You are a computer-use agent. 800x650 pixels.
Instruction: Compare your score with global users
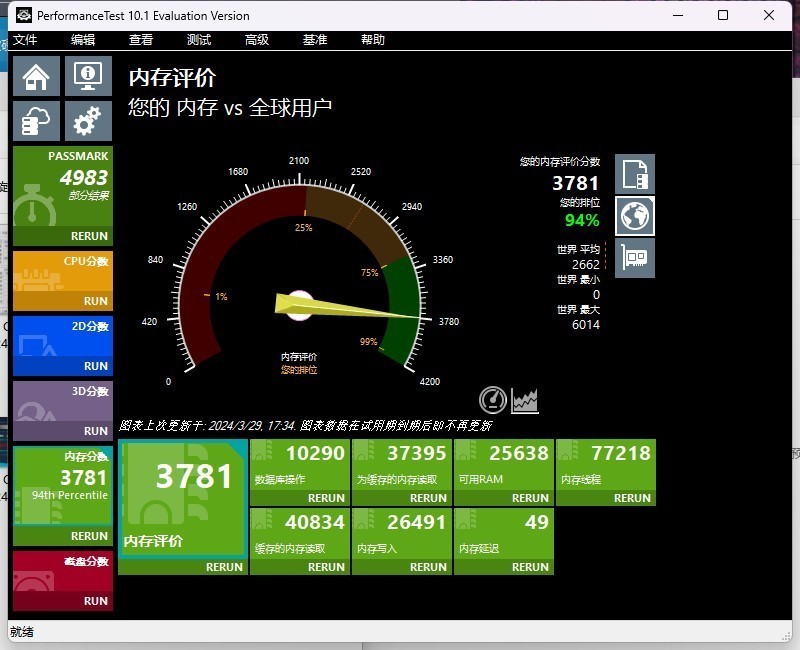(634, 215)
